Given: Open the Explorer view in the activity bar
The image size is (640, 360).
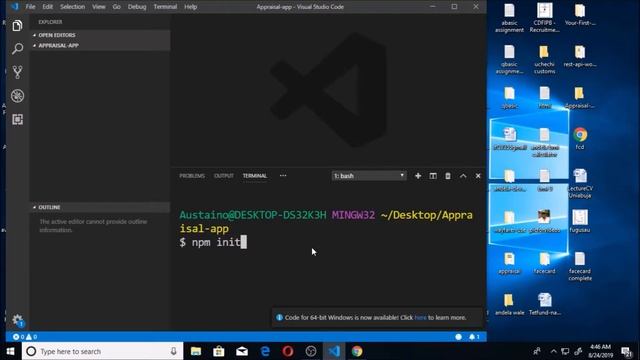Looking at the screenshot, I should click(x=17, y=26).
